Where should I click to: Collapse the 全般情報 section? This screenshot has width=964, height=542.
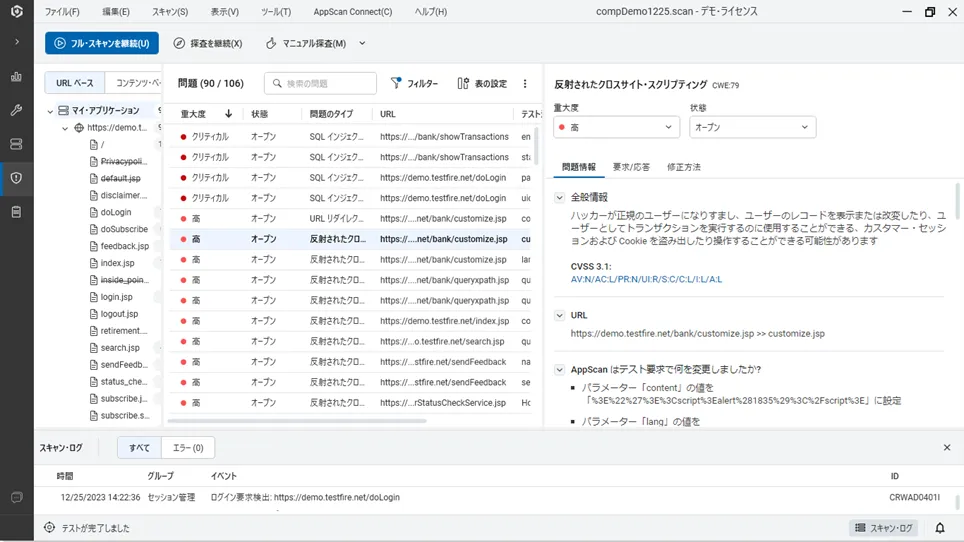(559, 197)
